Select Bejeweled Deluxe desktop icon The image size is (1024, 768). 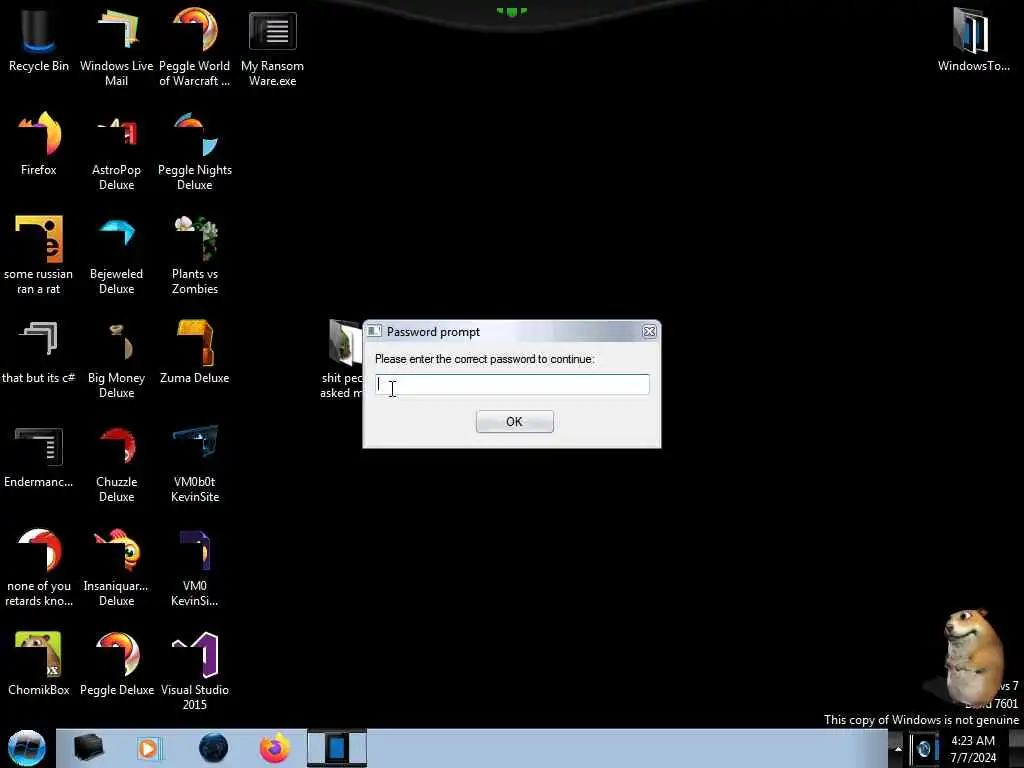[x=116, y=255]
